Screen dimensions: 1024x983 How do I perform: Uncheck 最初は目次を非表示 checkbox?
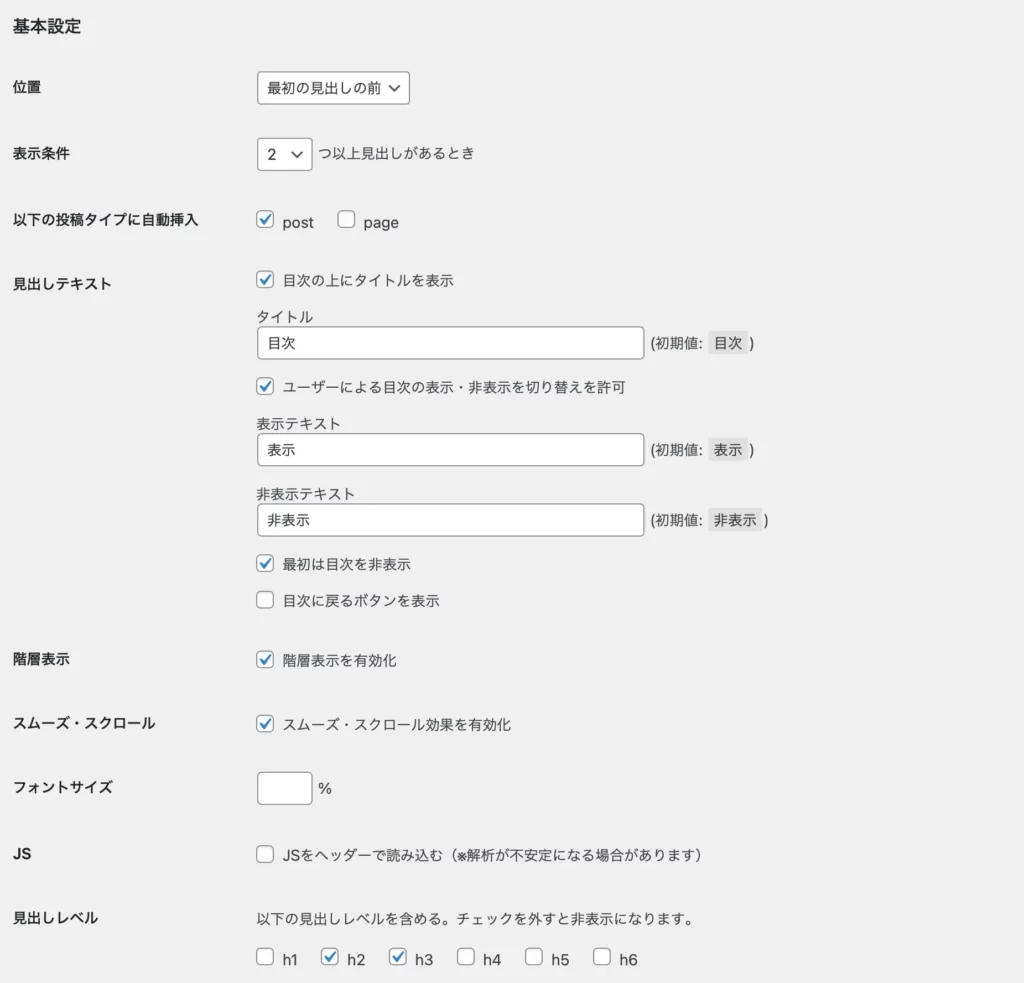coord(265,564)
